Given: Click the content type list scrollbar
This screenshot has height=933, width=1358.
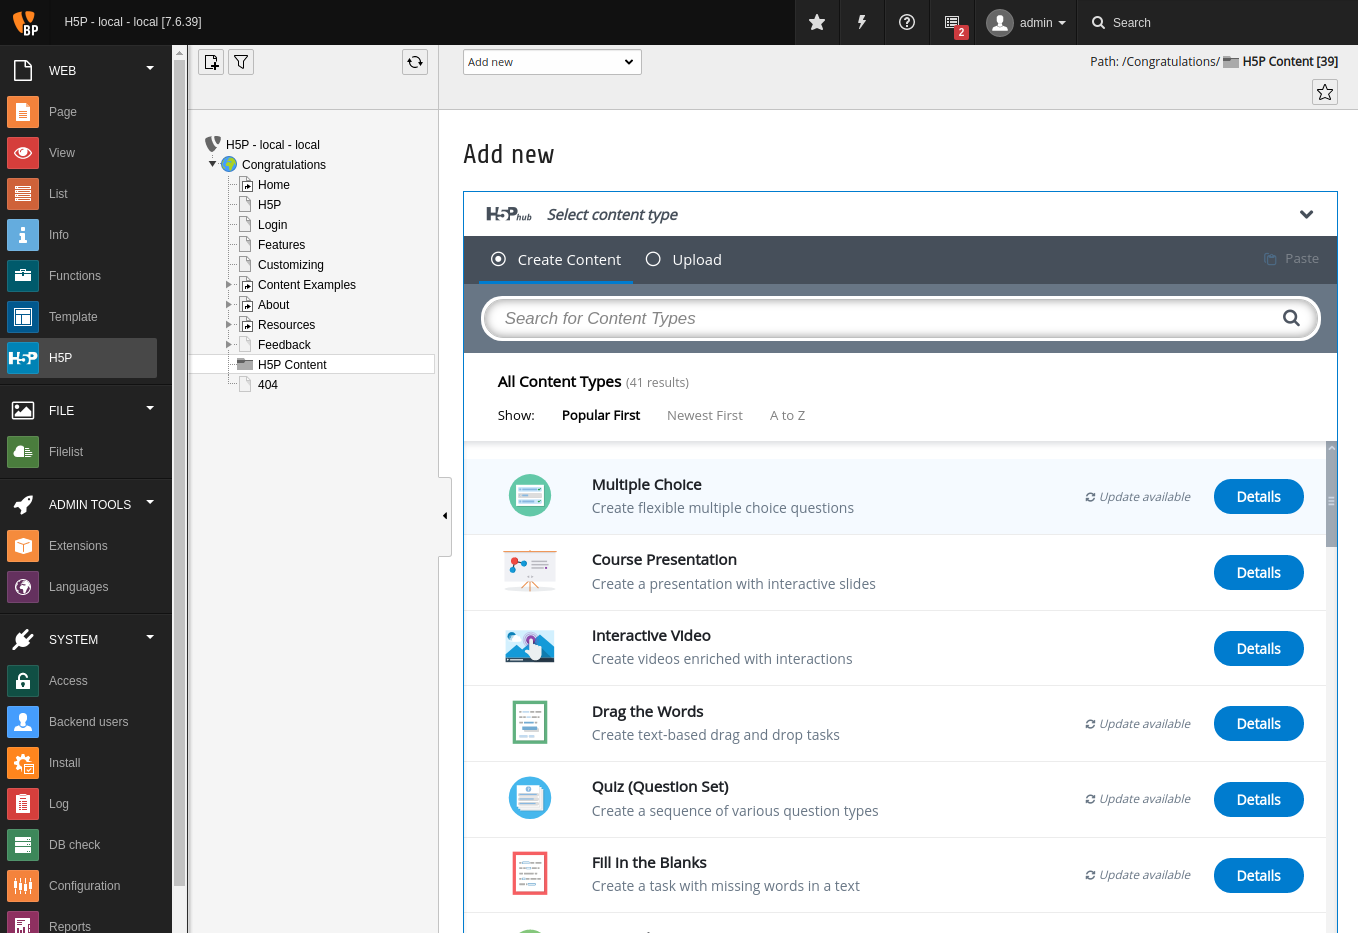Looking at the screenshot, I should pos(1331,494).
